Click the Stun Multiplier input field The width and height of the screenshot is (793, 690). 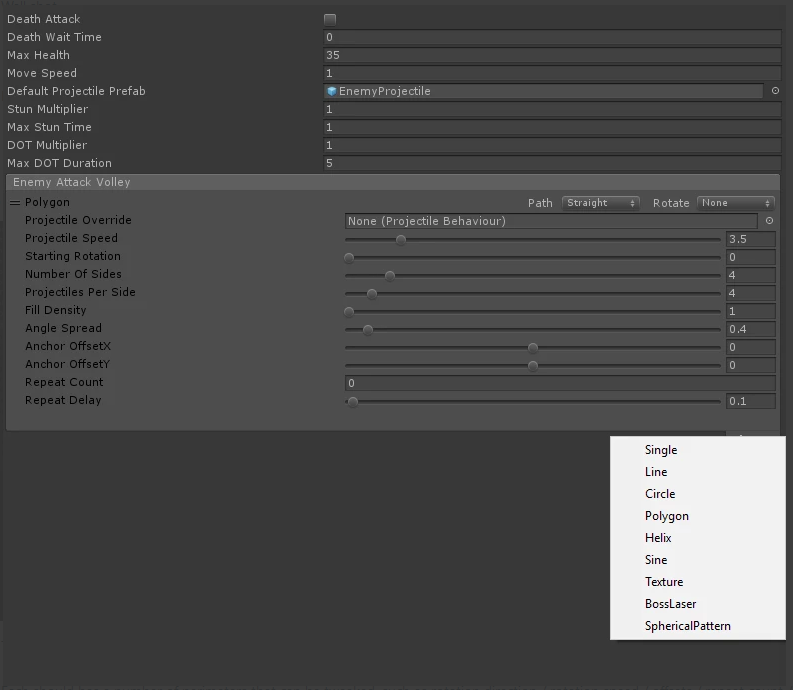coord(552,109)
